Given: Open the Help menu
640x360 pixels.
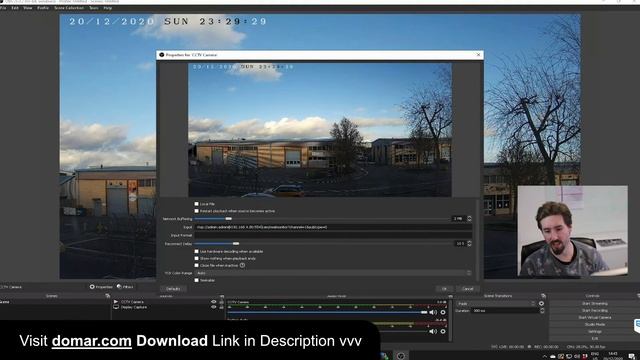Looking at the screenshot, I should click(x=108, y=8).
